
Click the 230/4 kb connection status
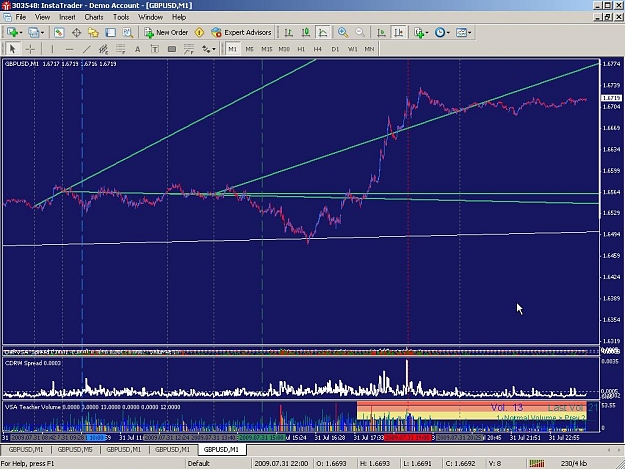(x=573, y=463)
